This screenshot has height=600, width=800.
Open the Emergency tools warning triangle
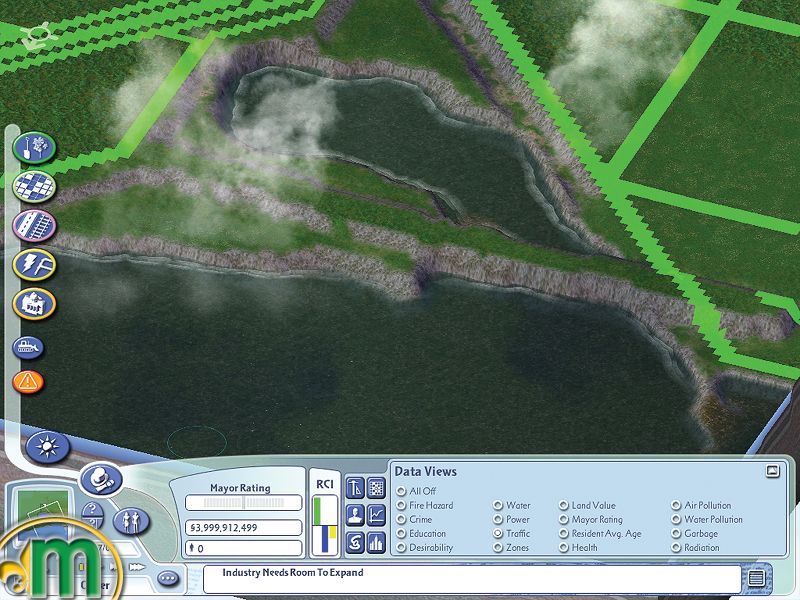(x=28, y=382)
